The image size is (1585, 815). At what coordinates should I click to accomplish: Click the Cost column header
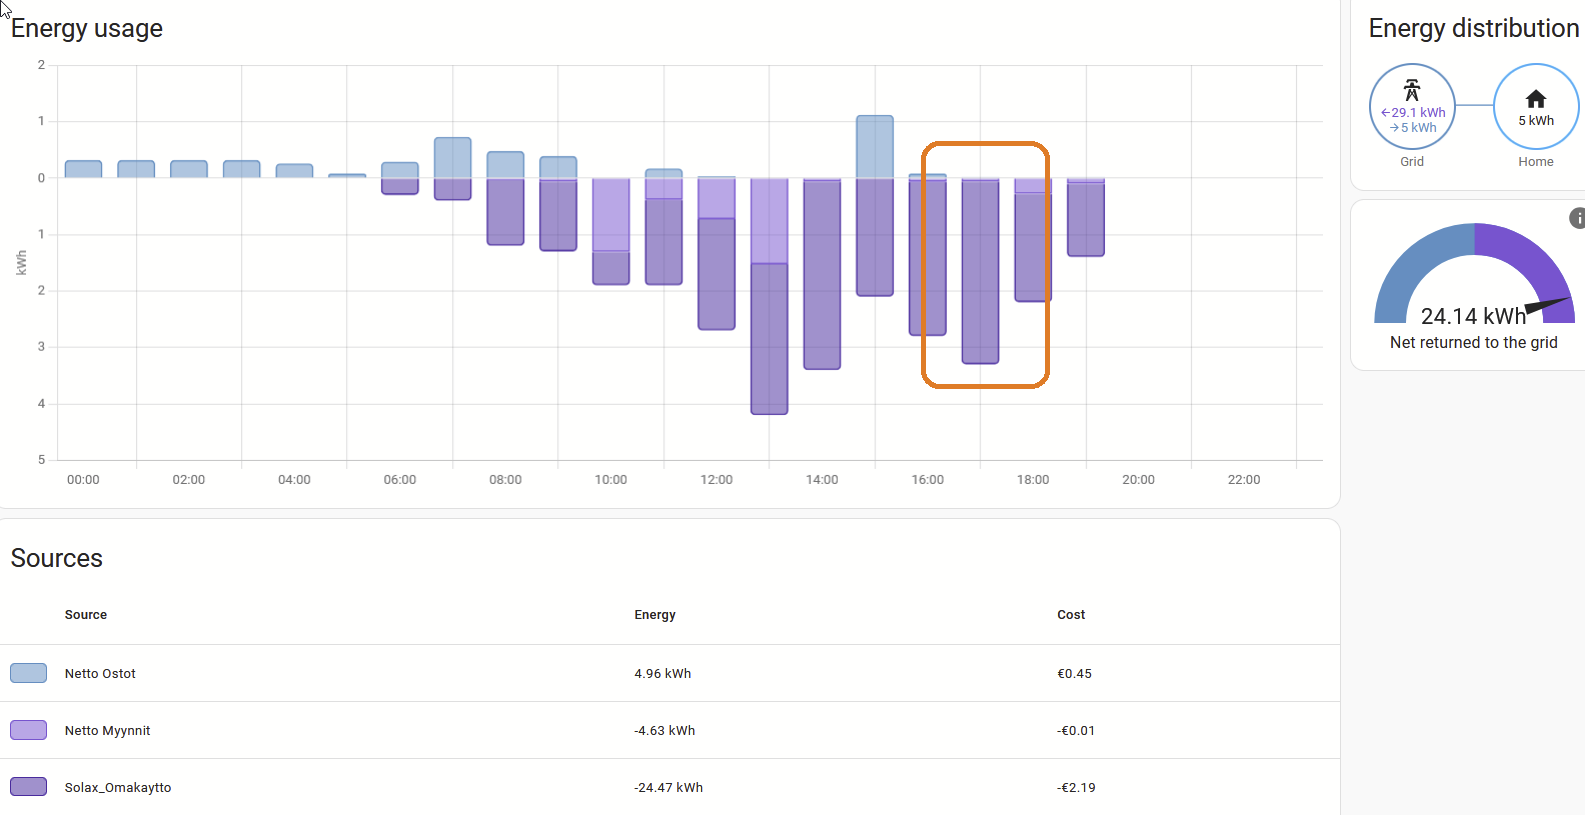coord(1070,615)
